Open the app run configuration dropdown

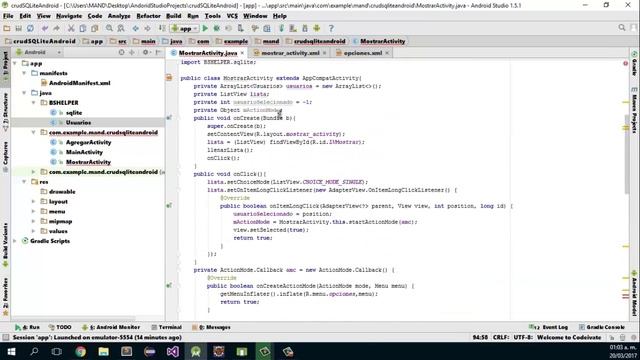(185, 29)
